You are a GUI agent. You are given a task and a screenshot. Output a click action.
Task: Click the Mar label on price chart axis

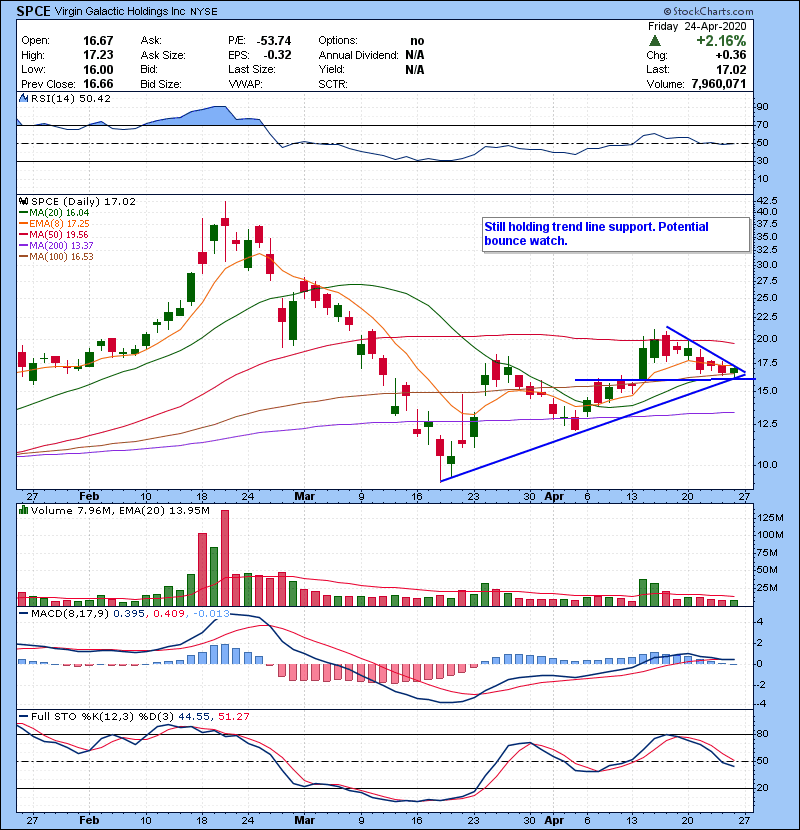tap(304, 496)
